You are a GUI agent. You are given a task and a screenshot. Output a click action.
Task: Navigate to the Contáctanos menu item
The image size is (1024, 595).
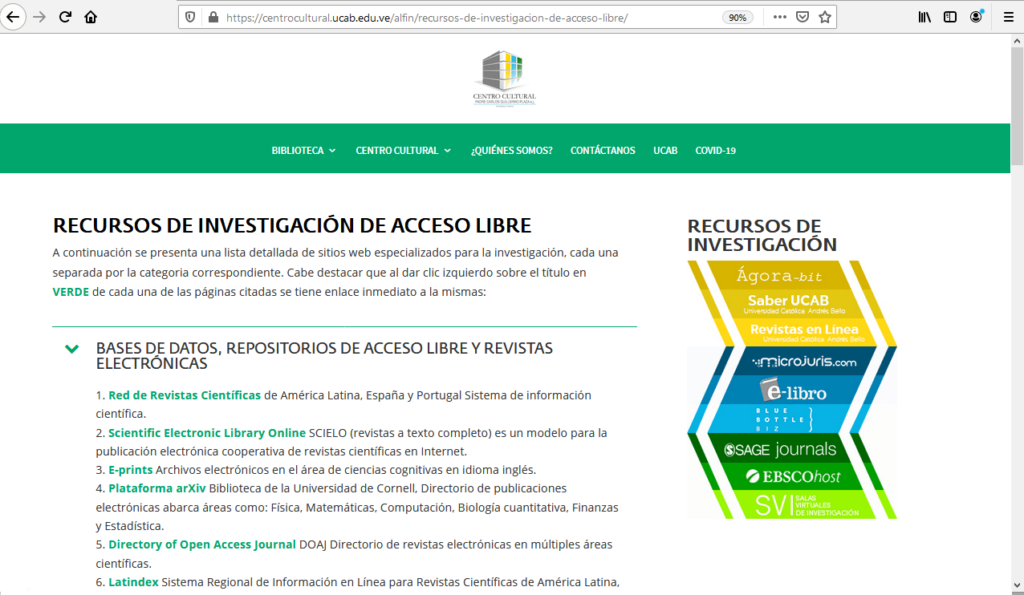[602, 150]
